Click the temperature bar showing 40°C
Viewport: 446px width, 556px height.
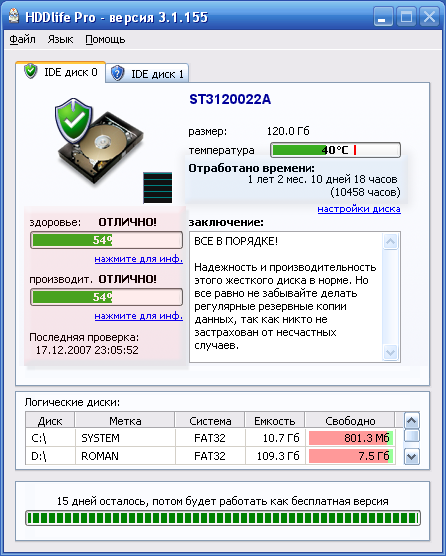pos(335,150)
